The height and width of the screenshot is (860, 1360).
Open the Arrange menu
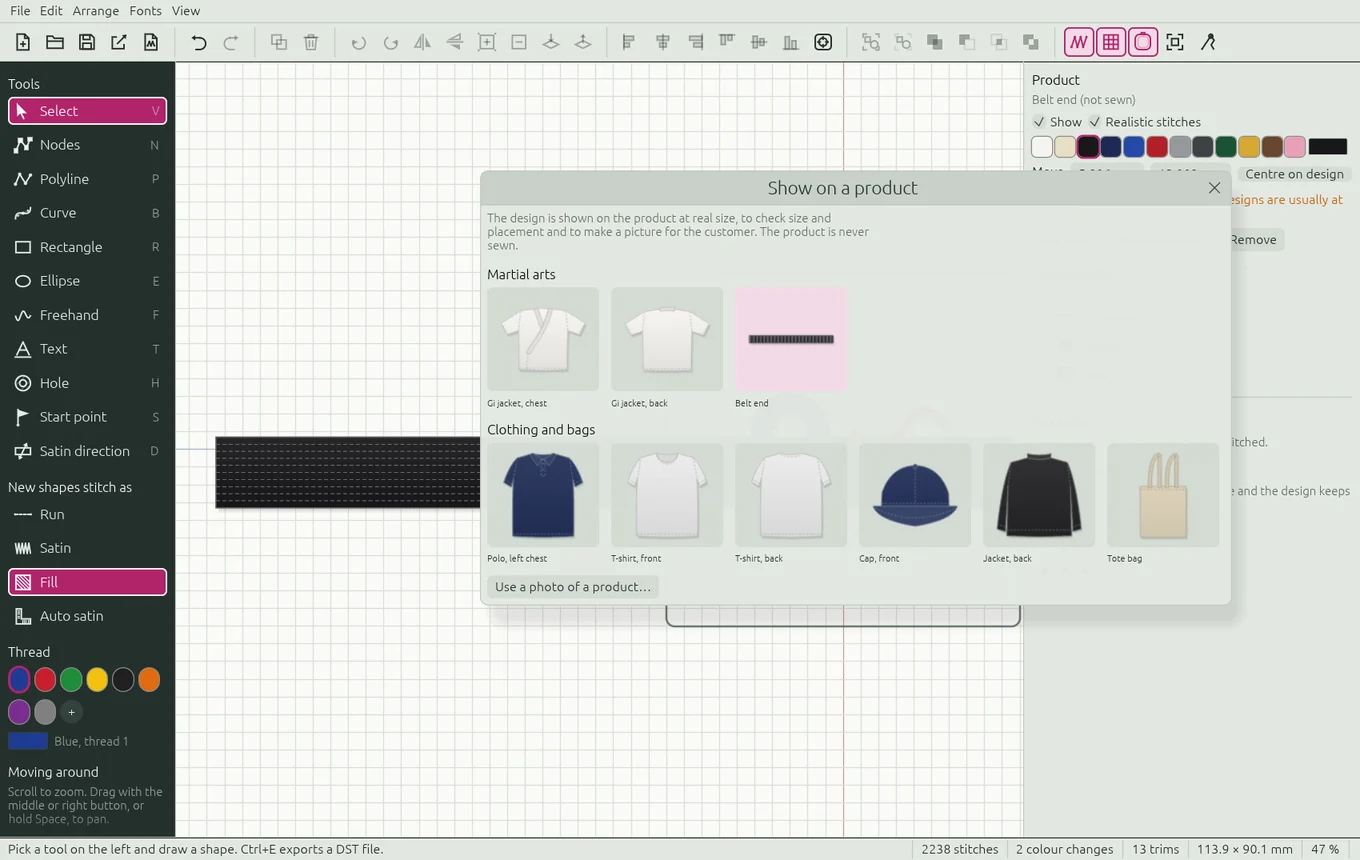[x=96, y=11]
